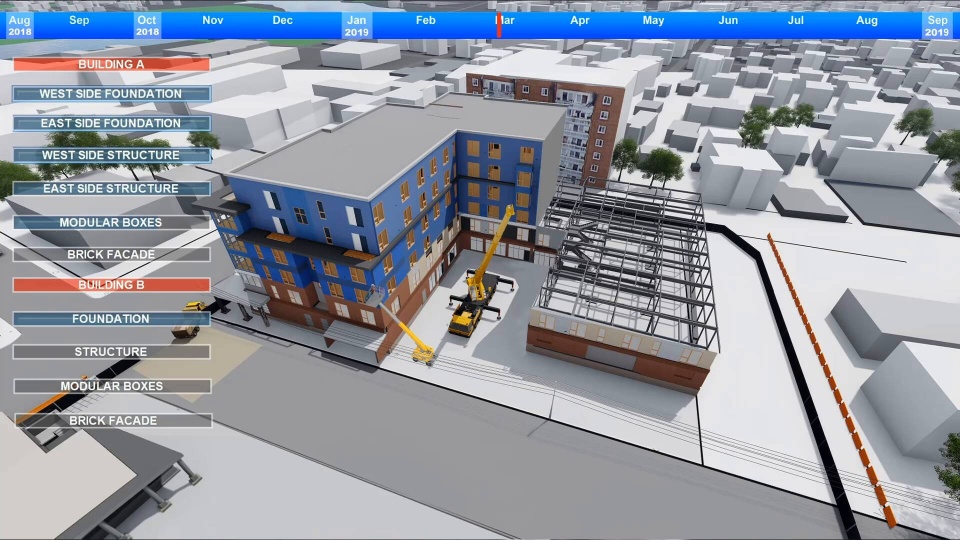The width and height of the screenshot is (960, 540).
Task: Jump to May on the timeline
Action: (653, 20)
